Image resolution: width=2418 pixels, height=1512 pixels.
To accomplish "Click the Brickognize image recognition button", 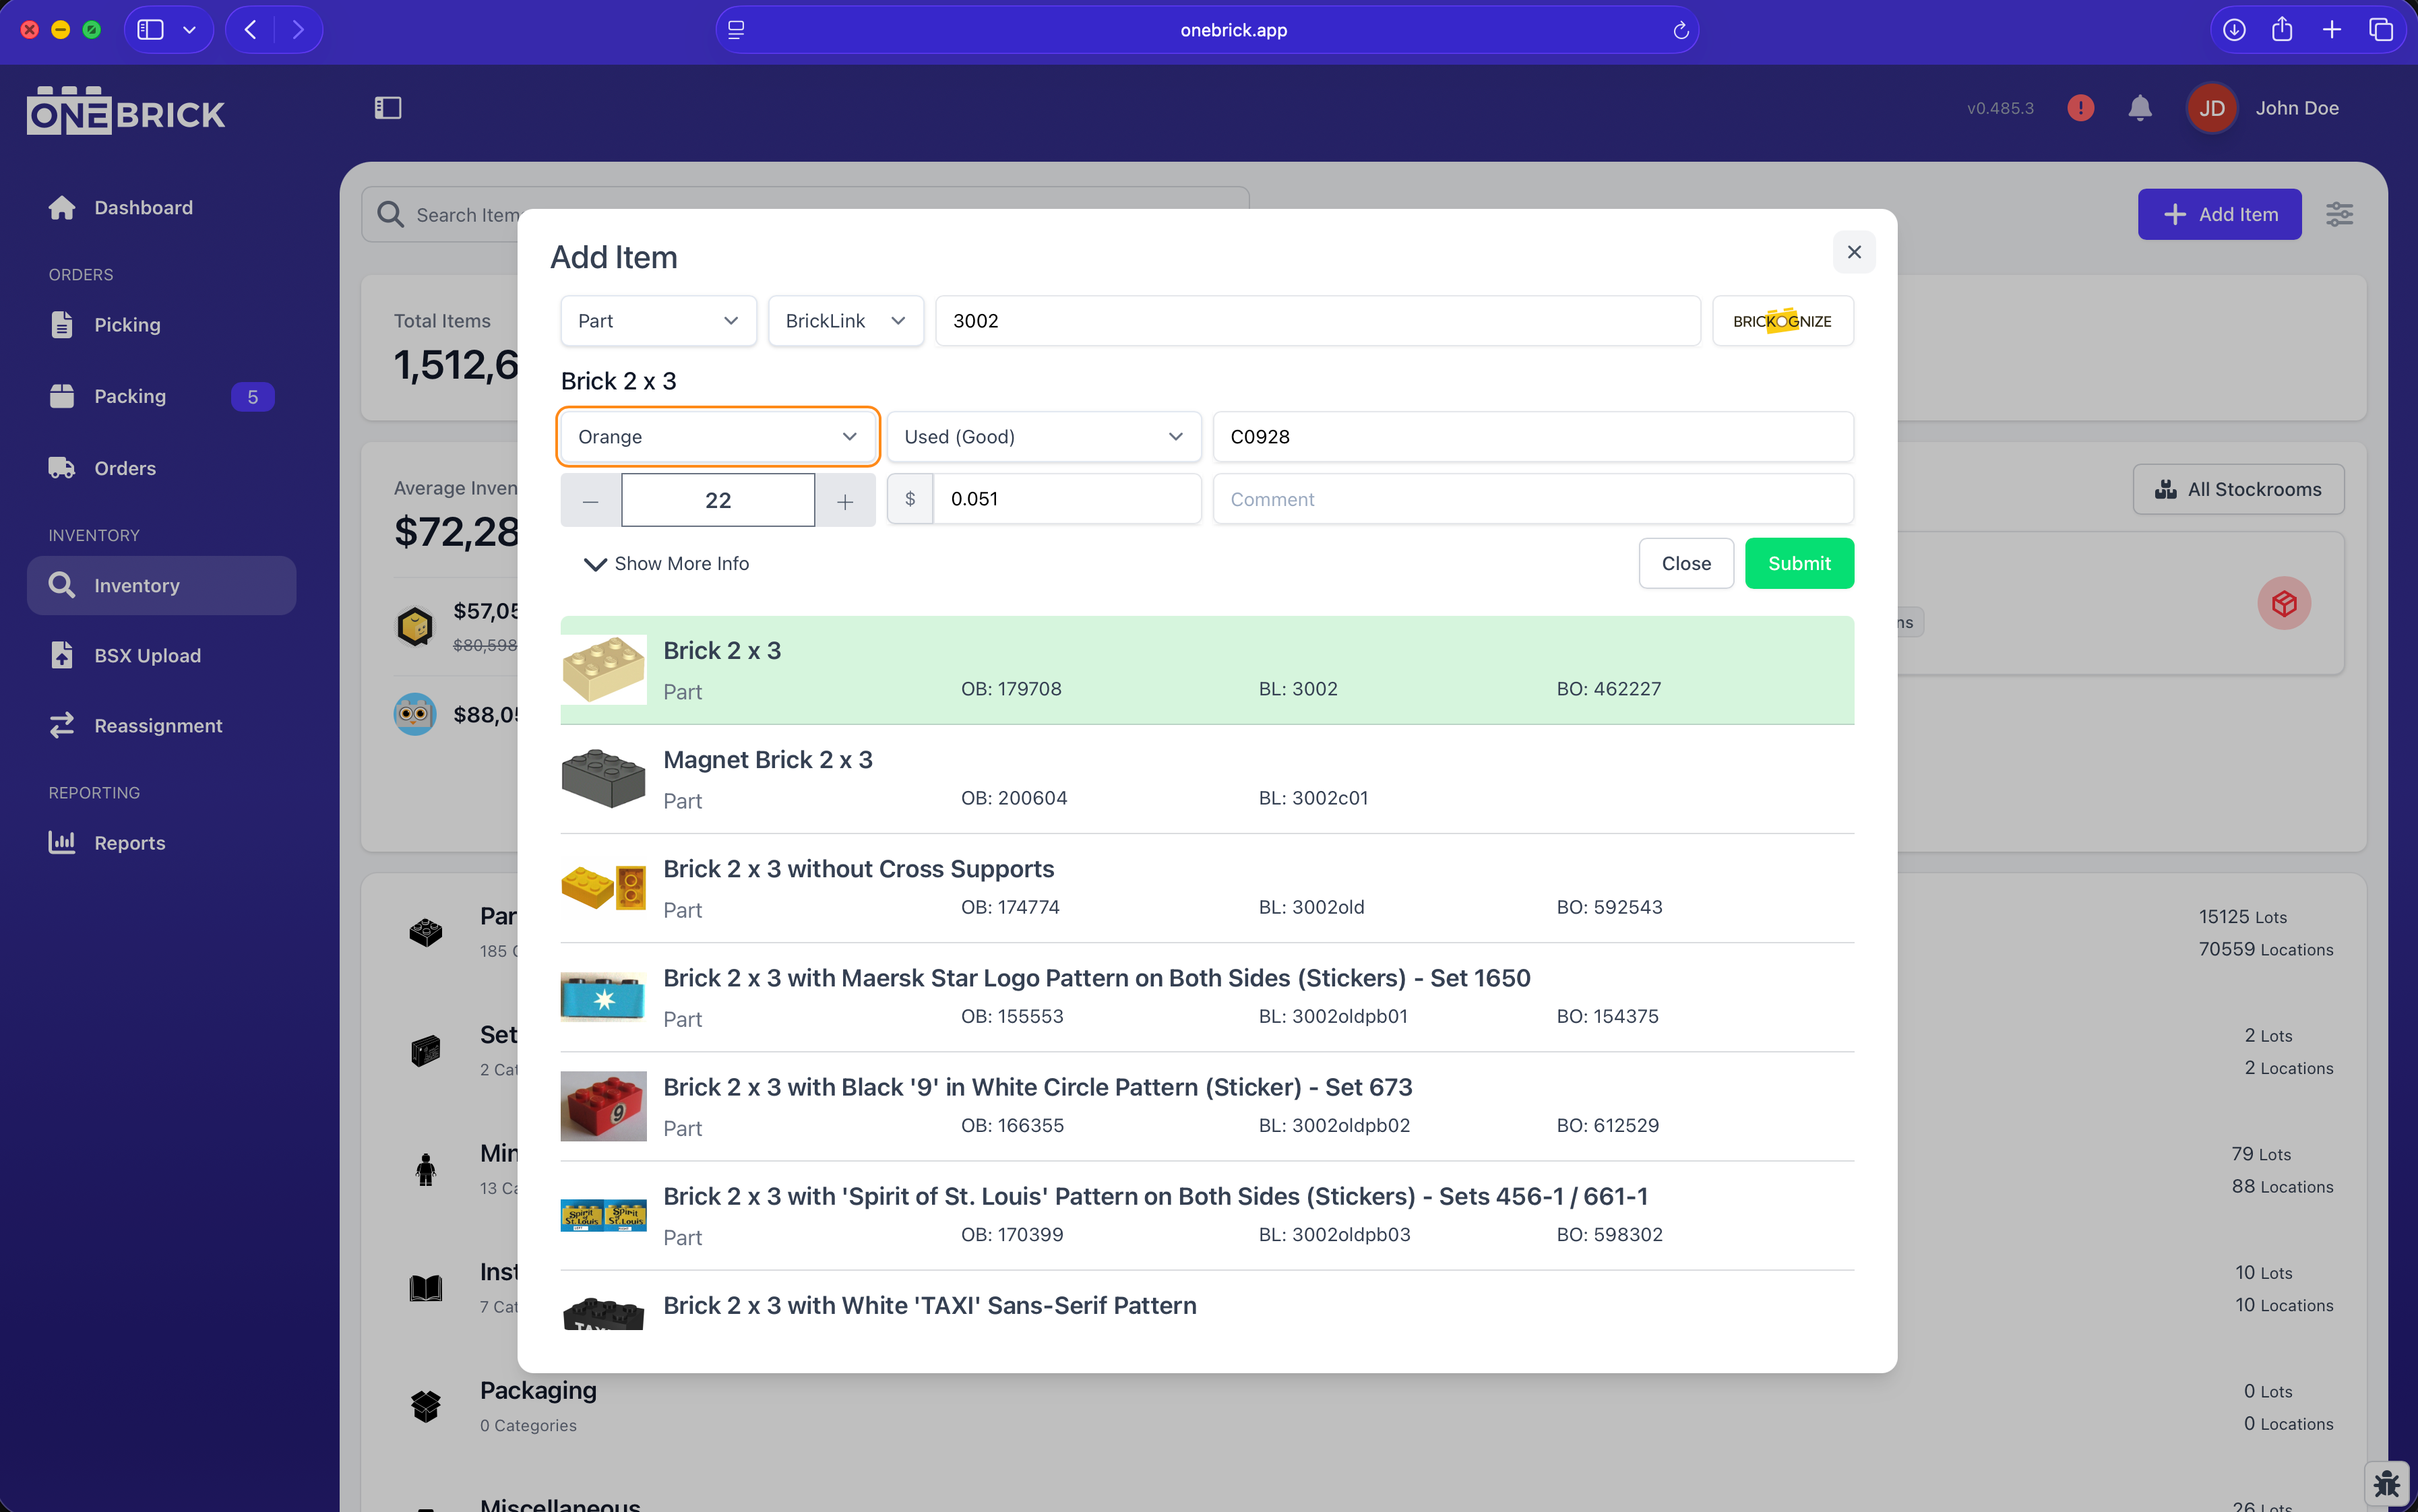I will (1782, 321).
